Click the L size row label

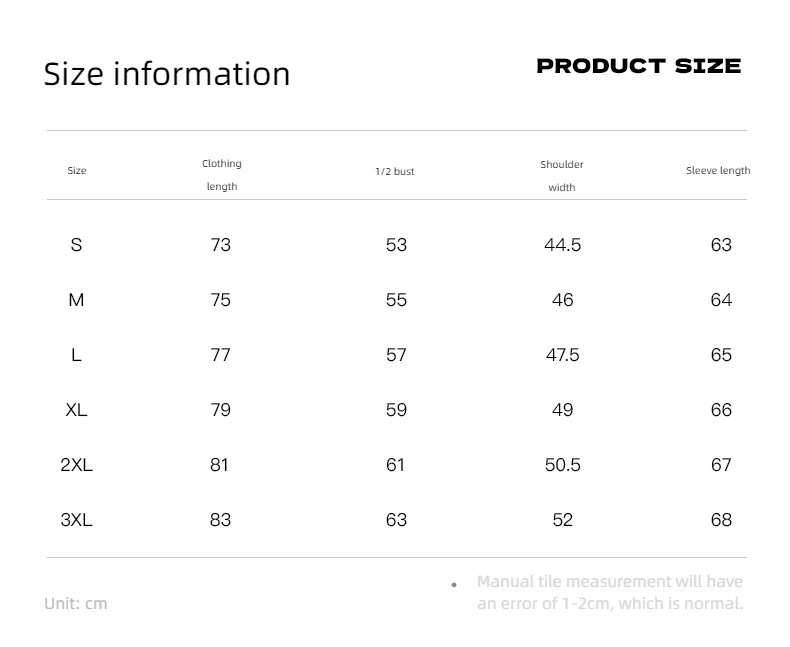pos(76,355)
